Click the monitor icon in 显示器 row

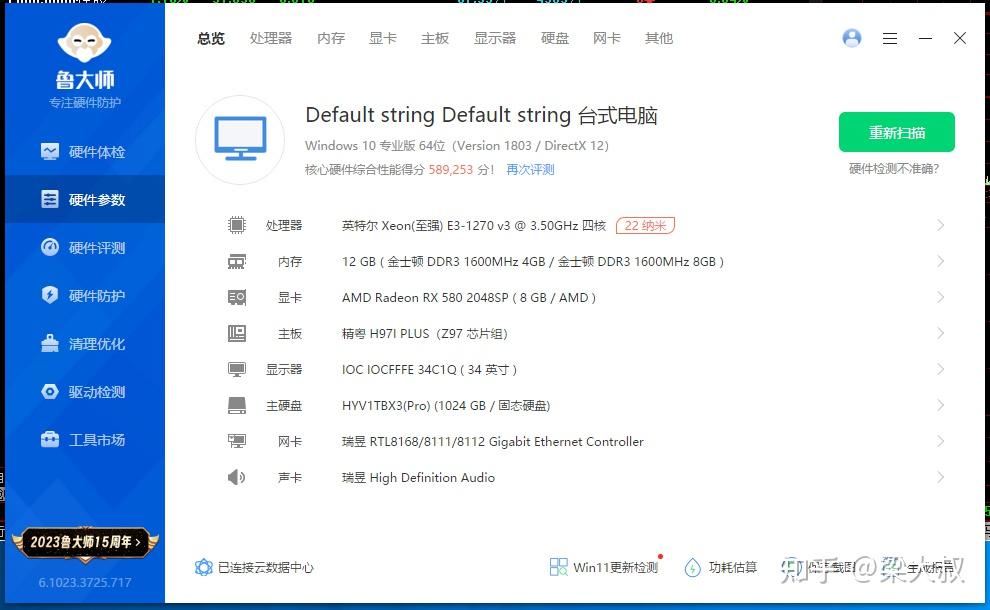point(237,369)
